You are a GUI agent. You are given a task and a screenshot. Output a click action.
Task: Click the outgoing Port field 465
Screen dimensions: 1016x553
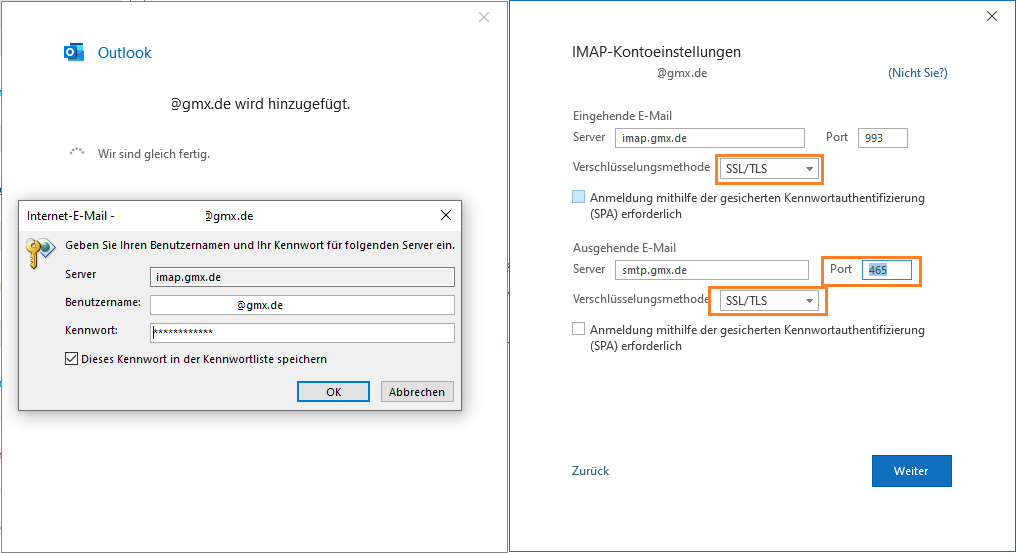(x=886, y=270)
